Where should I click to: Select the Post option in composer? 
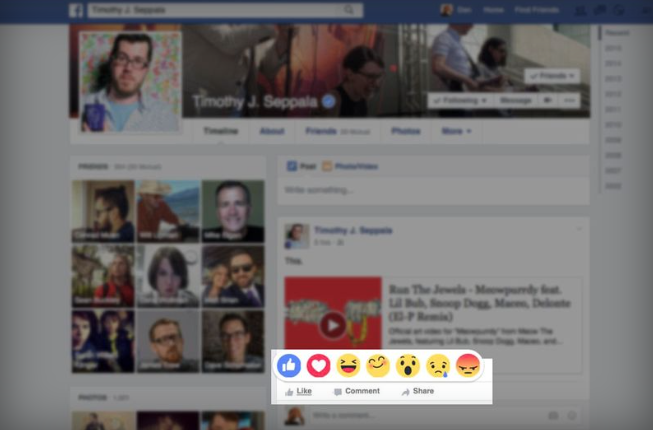click(302, 167)
